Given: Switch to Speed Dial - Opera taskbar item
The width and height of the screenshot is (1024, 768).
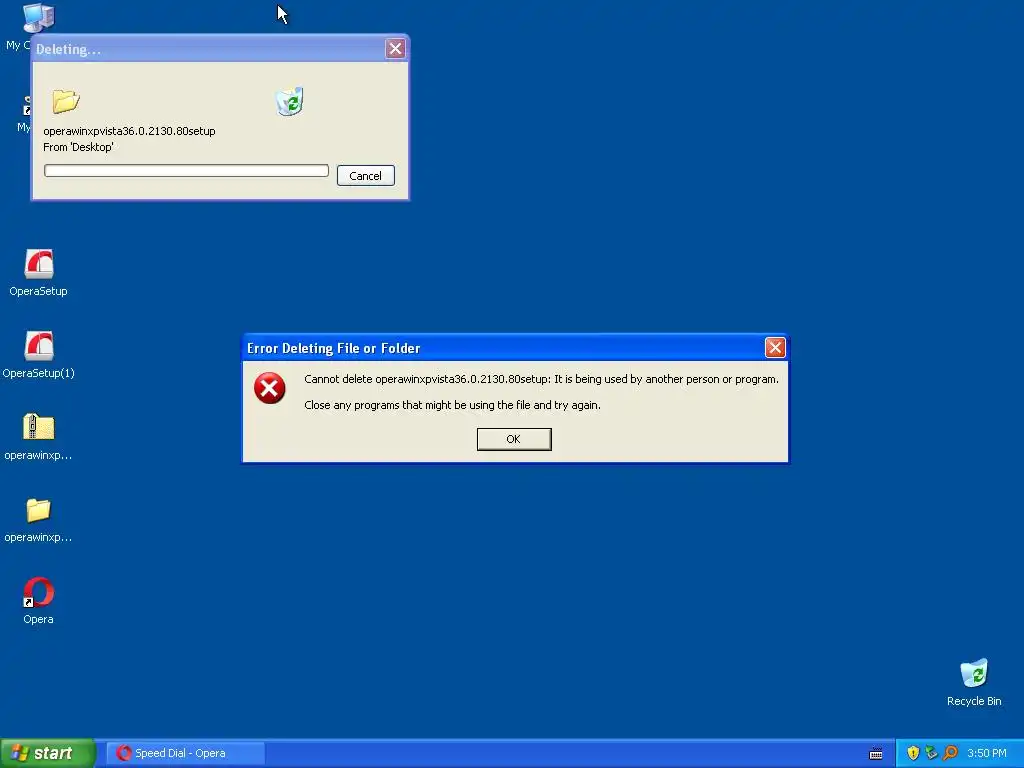Looking at the screenshot, I should [x=186, y=753].
